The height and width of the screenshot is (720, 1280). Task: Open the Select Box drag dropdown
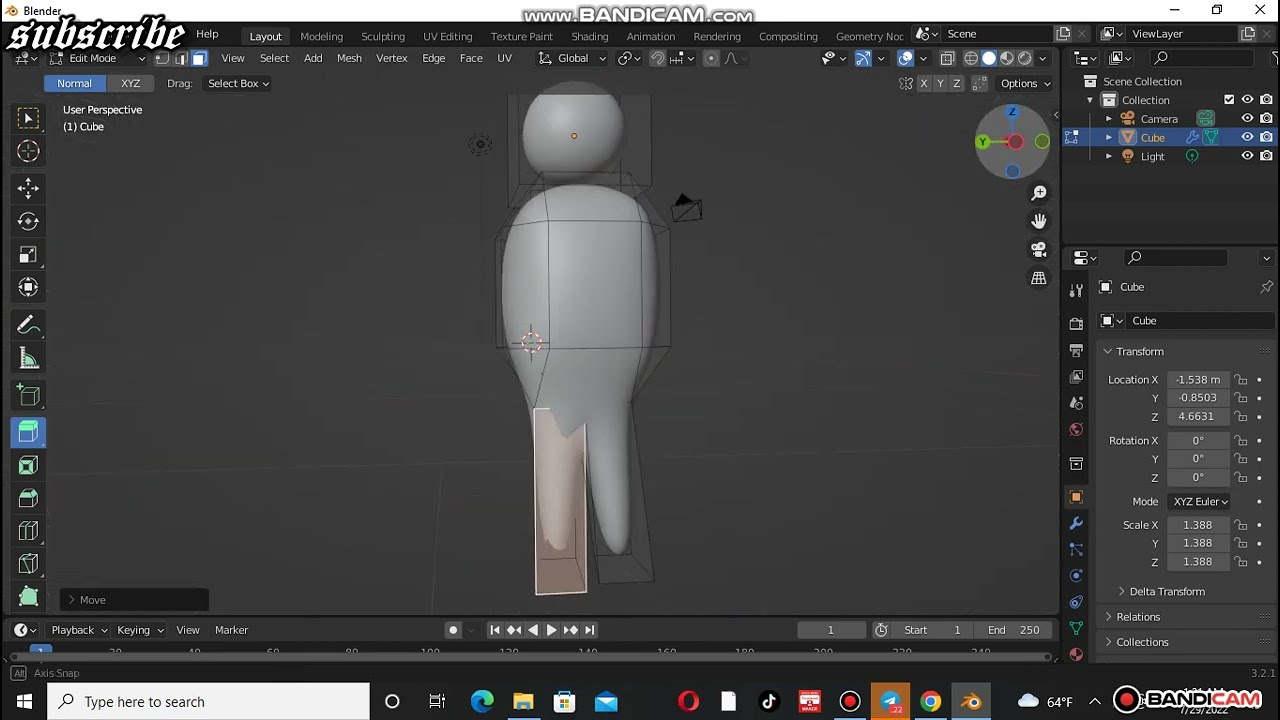tap(237, 84)
